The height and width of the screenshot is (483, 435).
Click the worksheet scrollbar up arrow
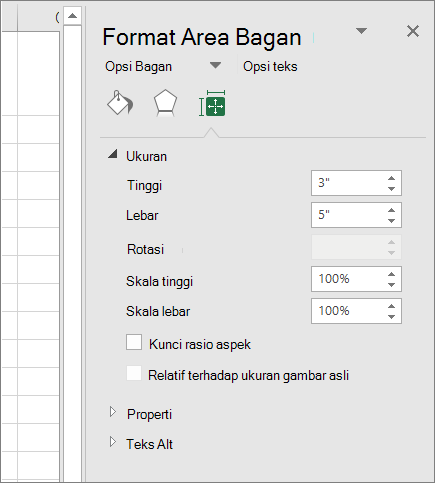click(72, 16)
